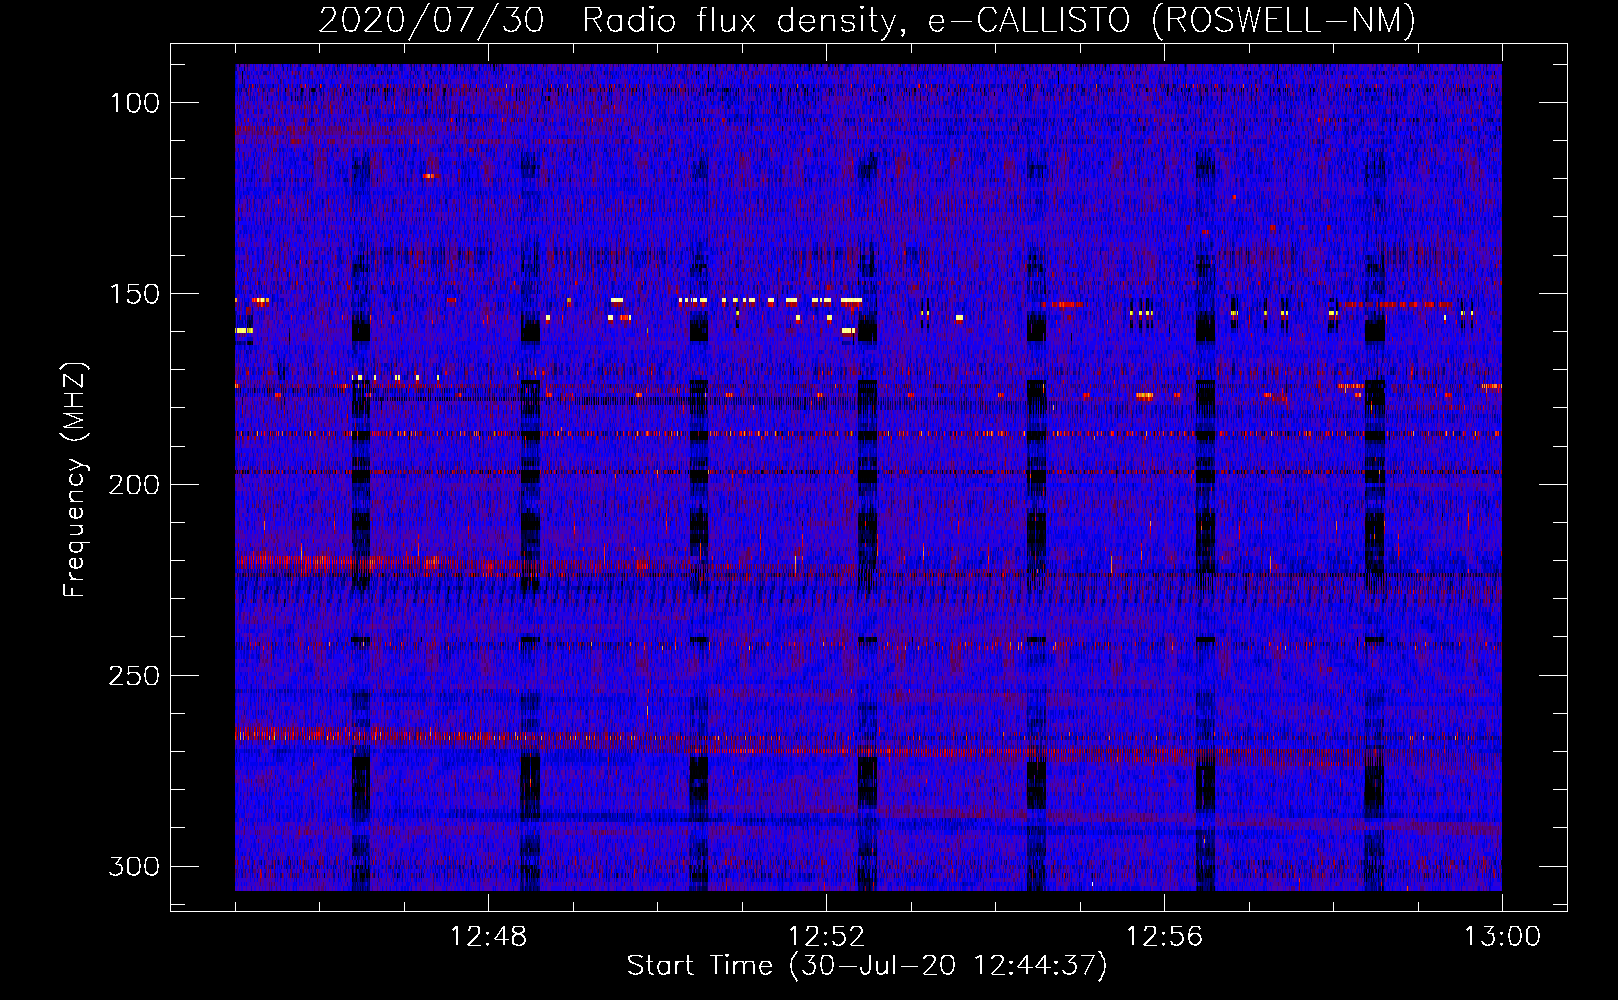Viewport: 1618px width, 1000px height.
Task: Click the 300 frequency tick label
Action: pyautogui.click(x=134, y=866)
